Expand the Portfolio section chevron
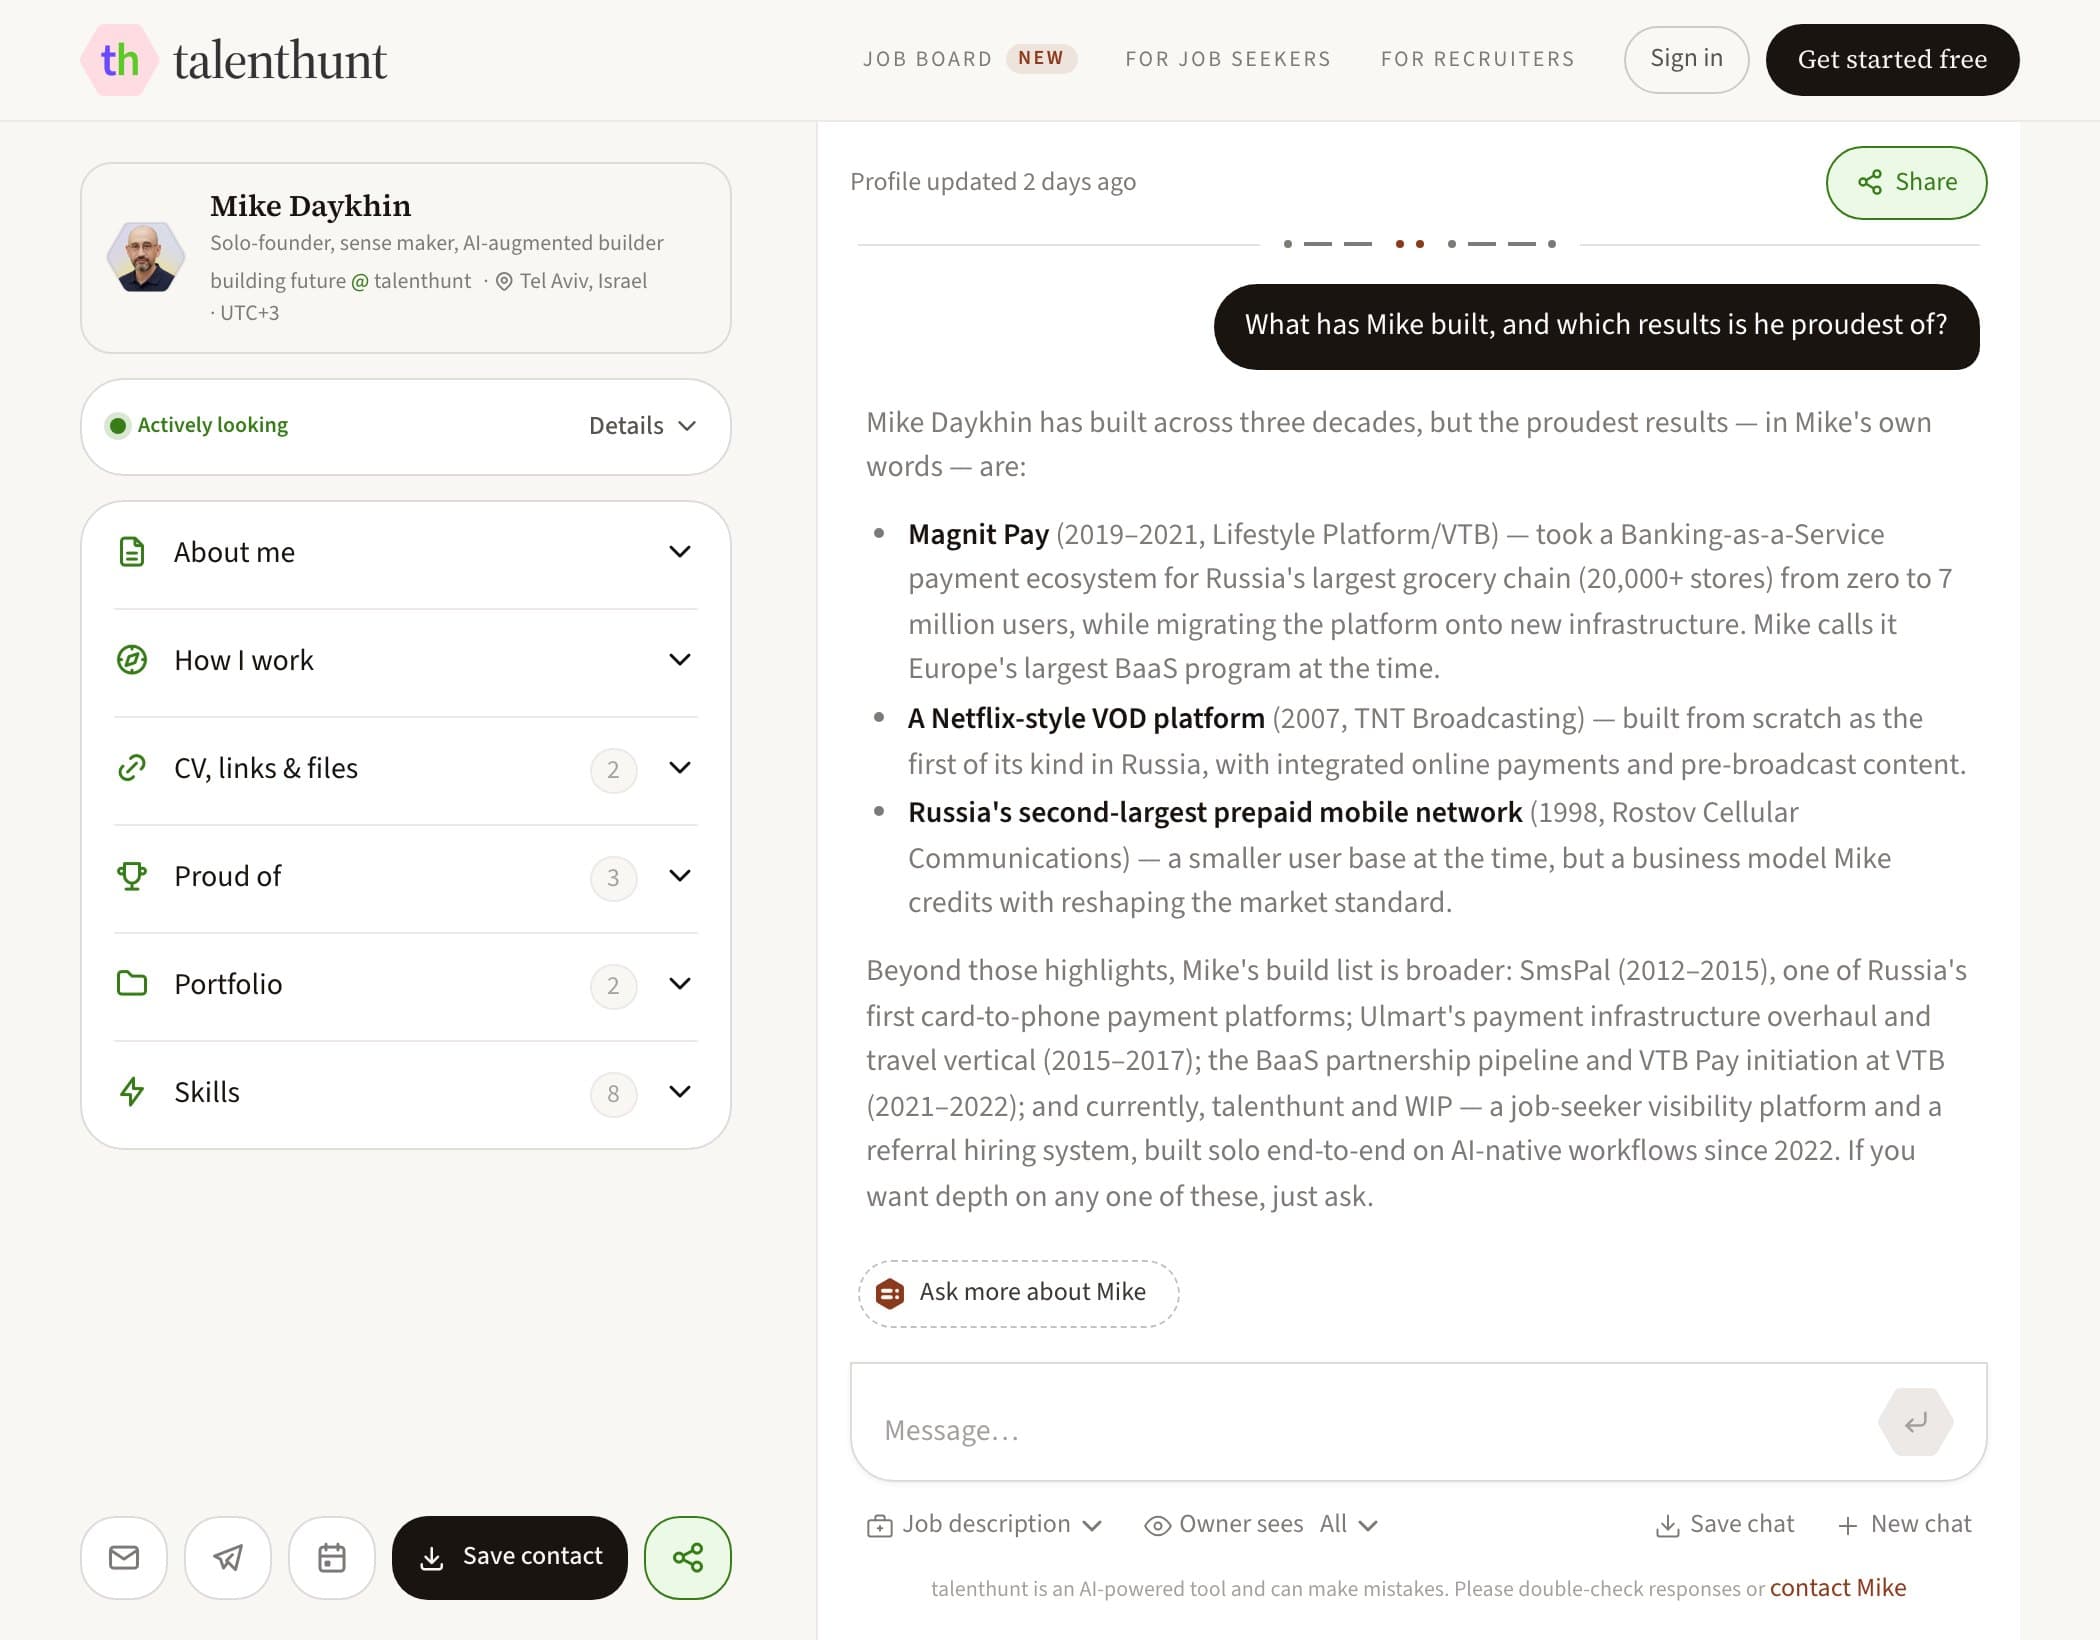The height and width of the screenshot is (1640, 2100). pos(680,984)
